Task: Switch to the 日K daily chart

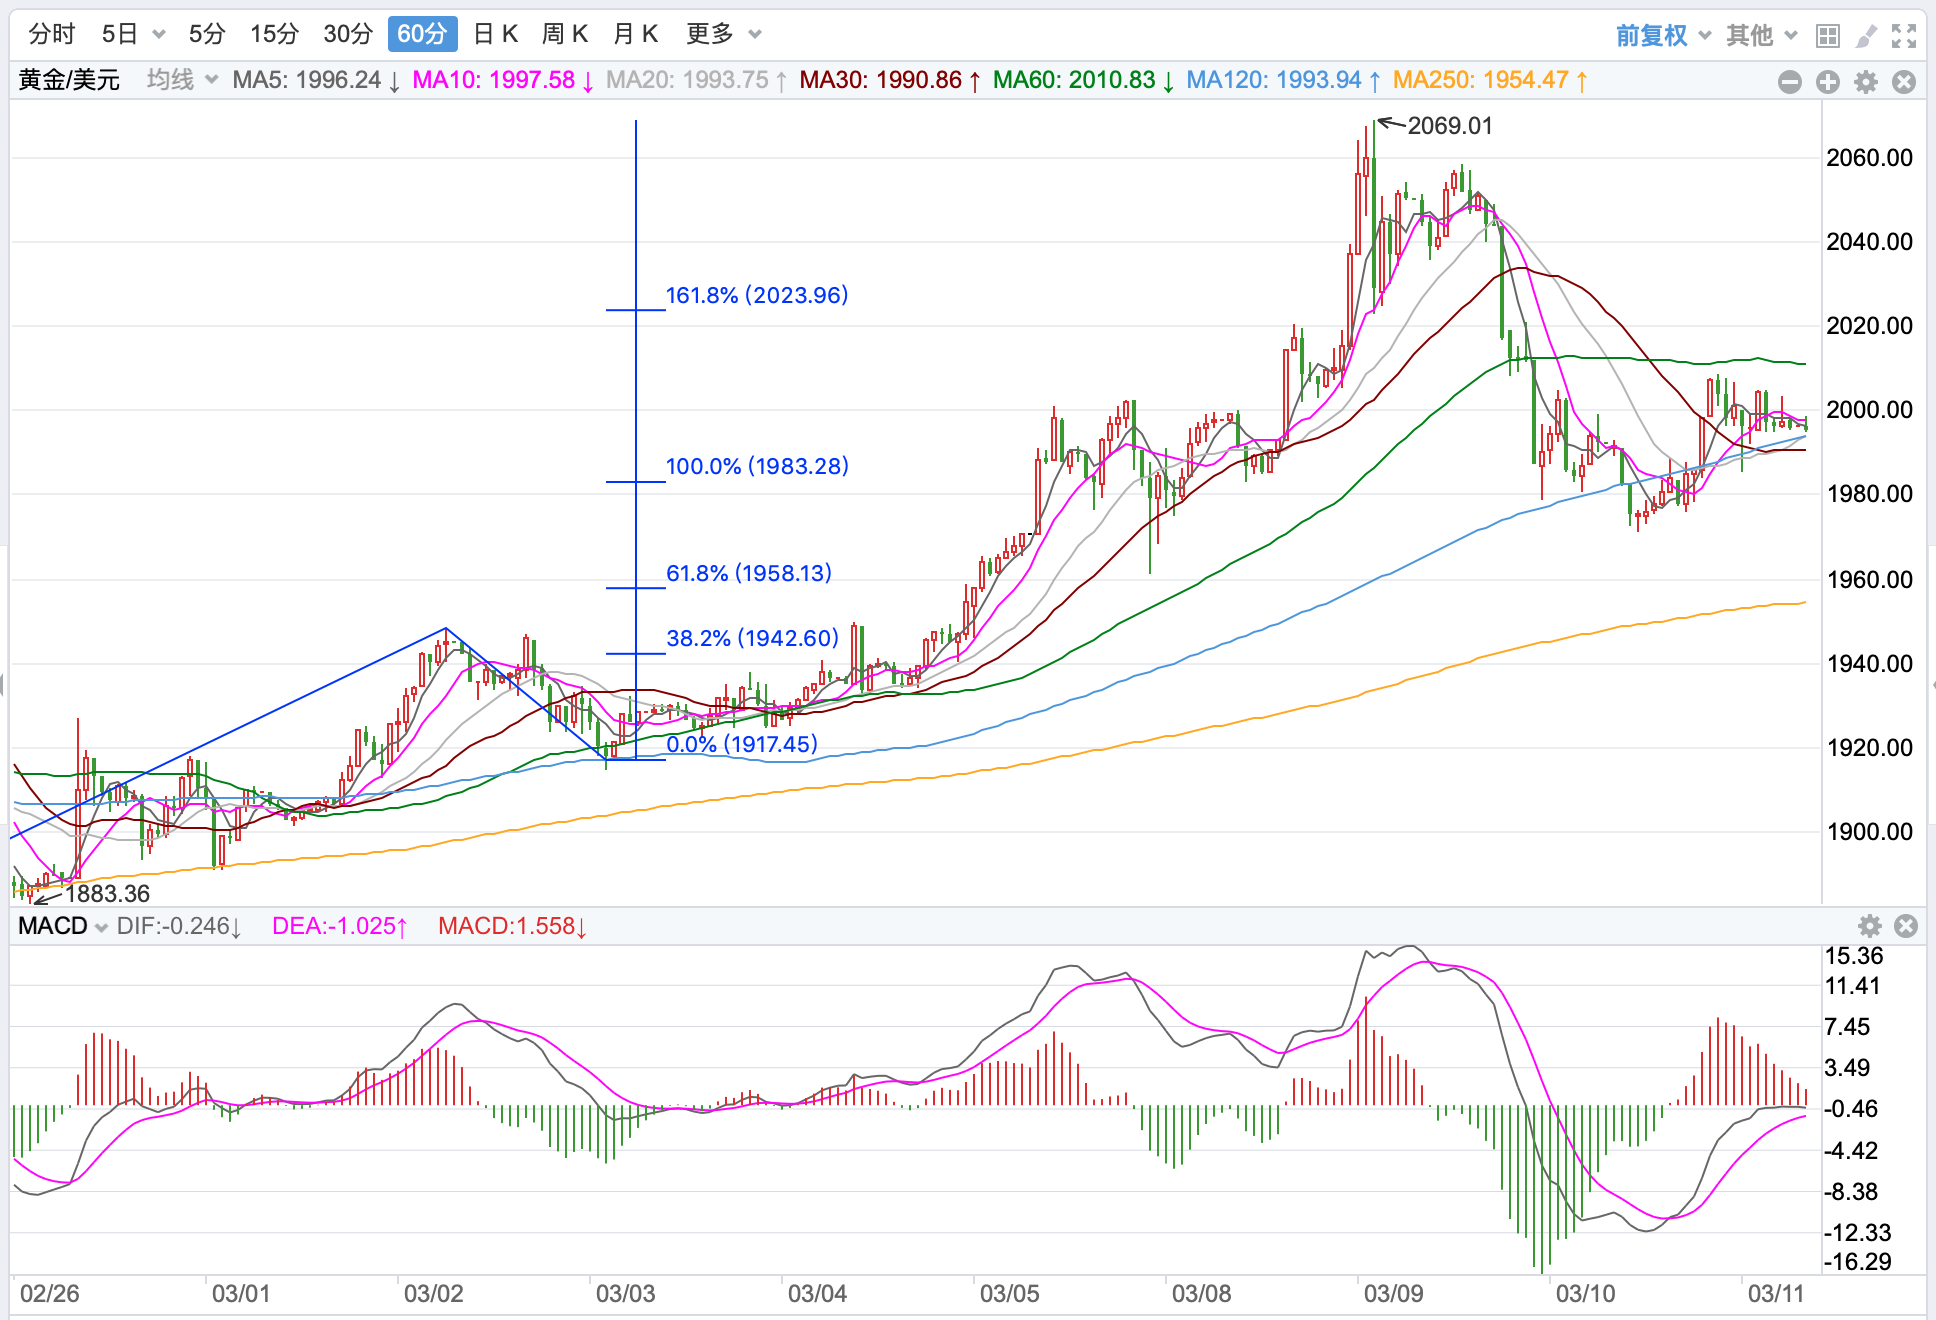Action: [x=495, y=34]
